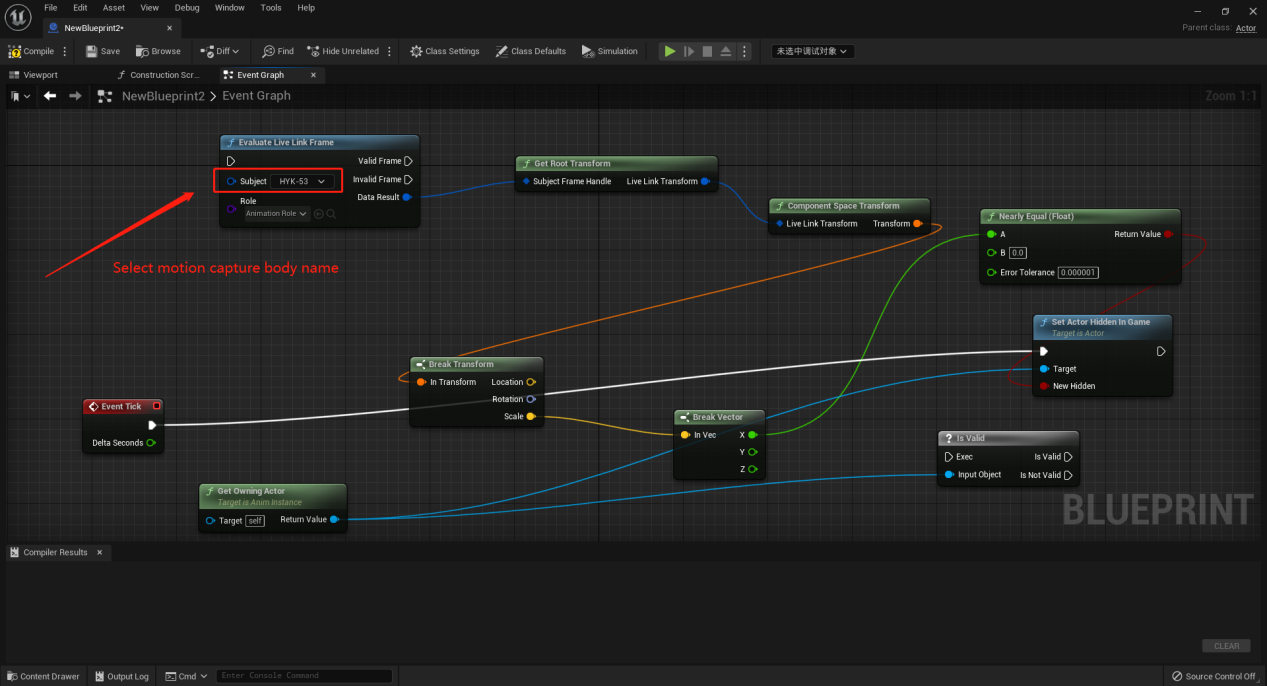The width and height of the screenshot is (1267, 686).
Task: Click the Error Tolerance value field
Action: point(1079,272)
